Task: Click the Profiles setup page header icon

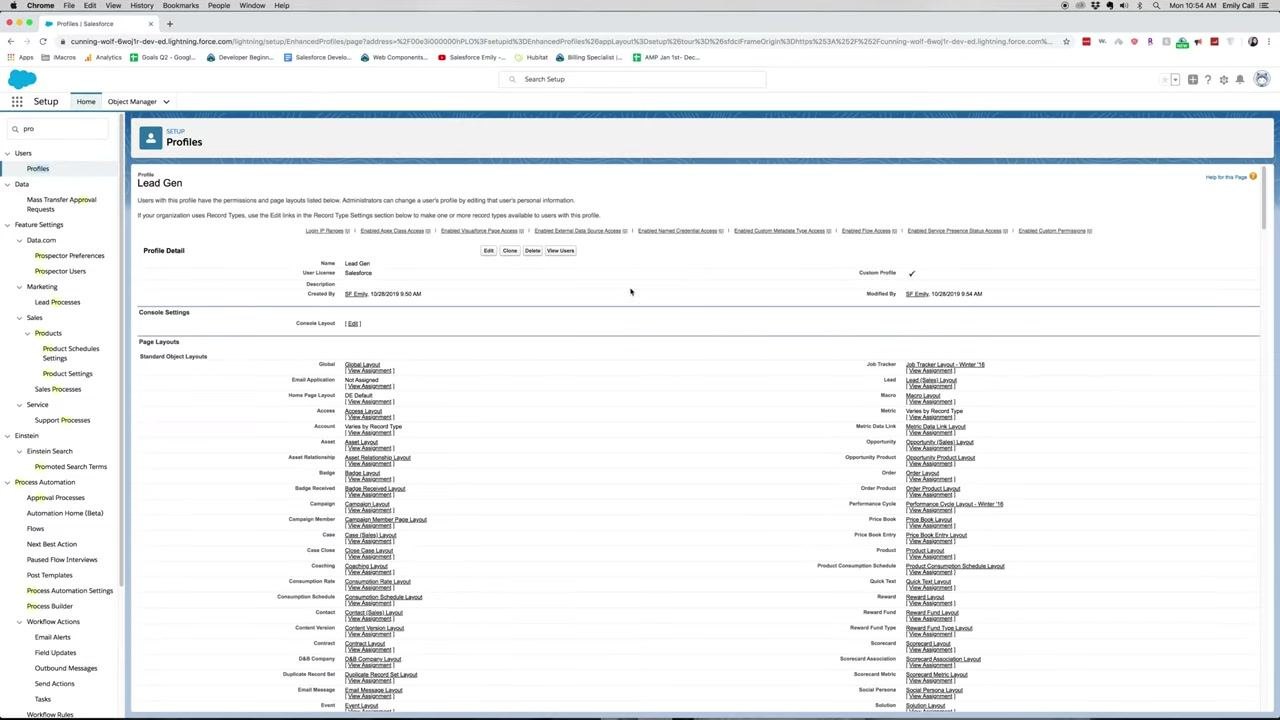Action: tap(150, 138)
